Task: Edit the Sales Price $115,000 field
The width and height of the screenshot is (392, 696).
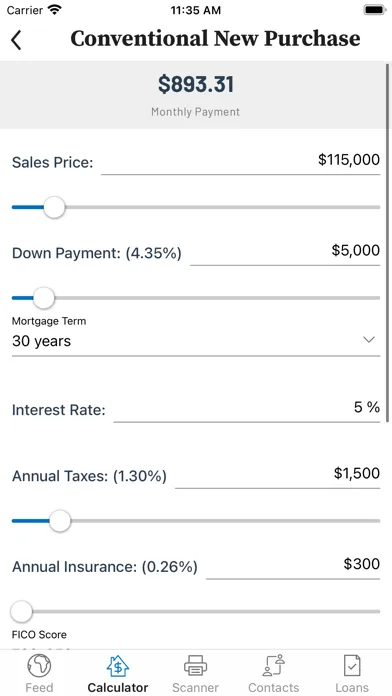Action: click(x=241, y=161)
